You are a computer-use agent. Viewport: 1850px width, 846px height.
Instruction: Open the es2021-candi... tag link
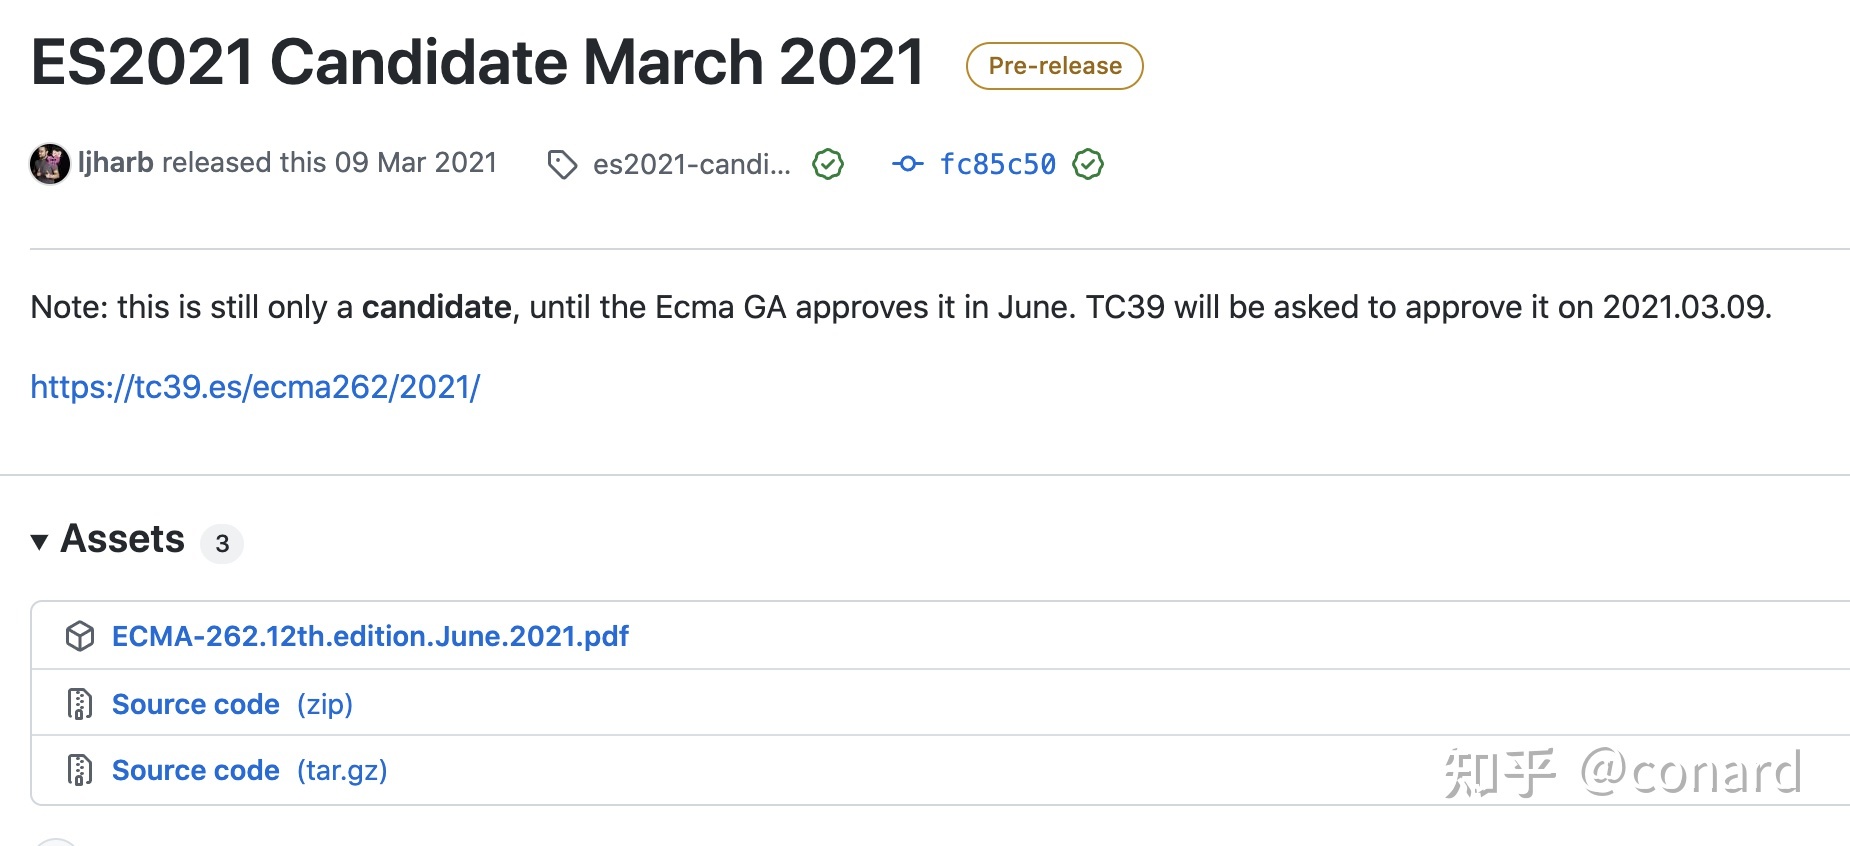[x=692, y=164]
